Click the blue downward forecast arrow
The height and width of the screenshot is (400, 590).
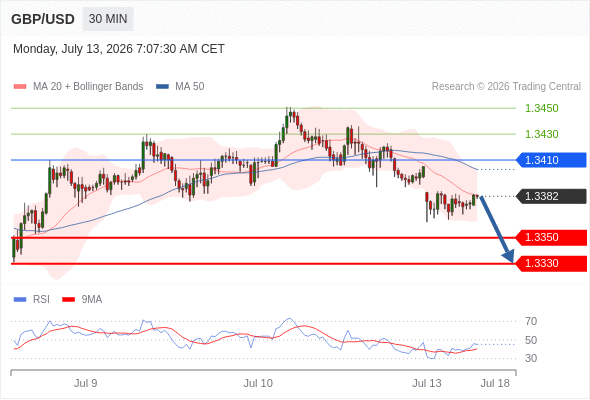tap(497, 229)
